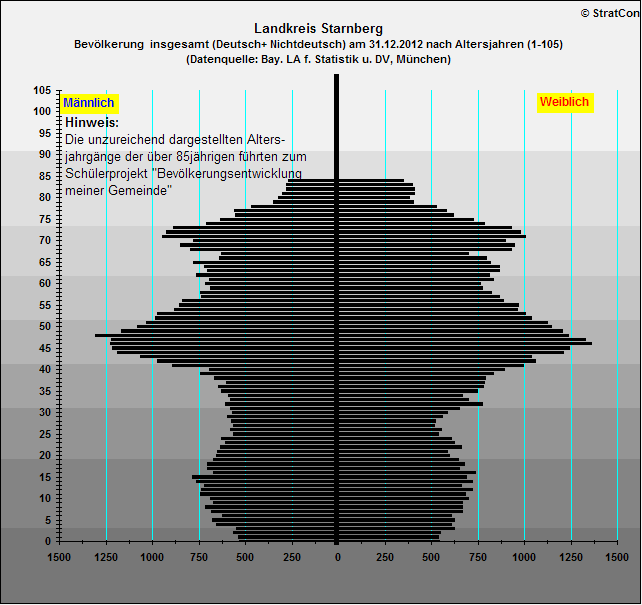Click the bold Hinweis heading
Image resolution: width=642 pixels, height=605 pixels.
pyautogui.click(x=92, y=122)
